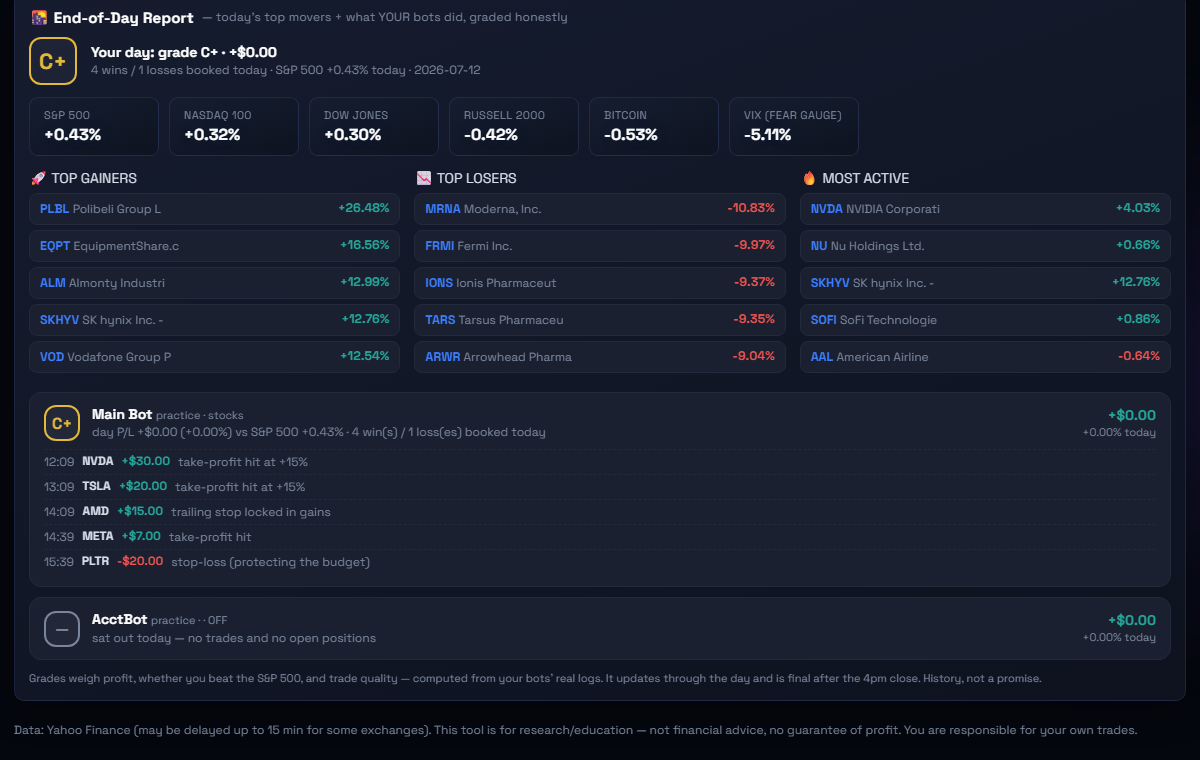Select MRNA Moderna loser row
Screen dimensions: 1200x760
click(x=600, y=209)
